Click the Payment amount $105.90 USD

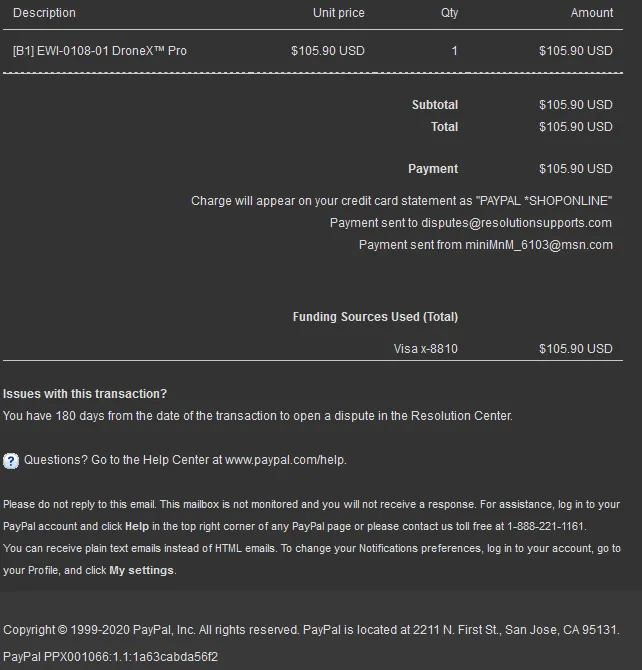575,169
